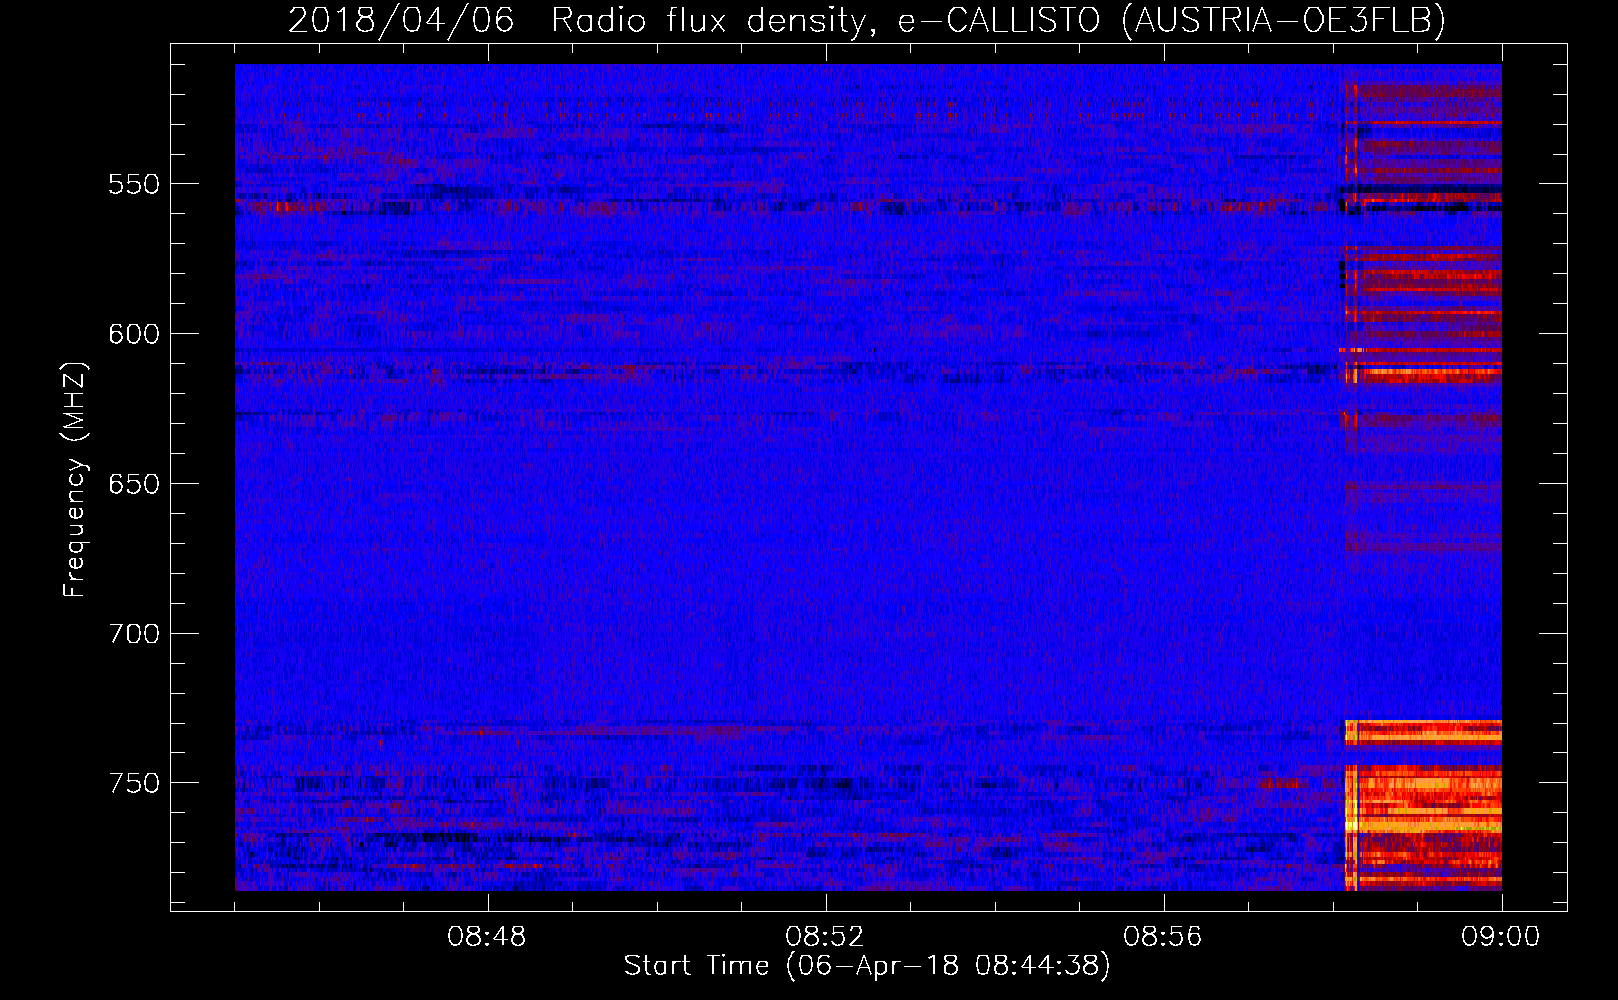Click the 'Frequency (MHZ)' axis label
The image size is (1618, 1000).
coord(75,480)
